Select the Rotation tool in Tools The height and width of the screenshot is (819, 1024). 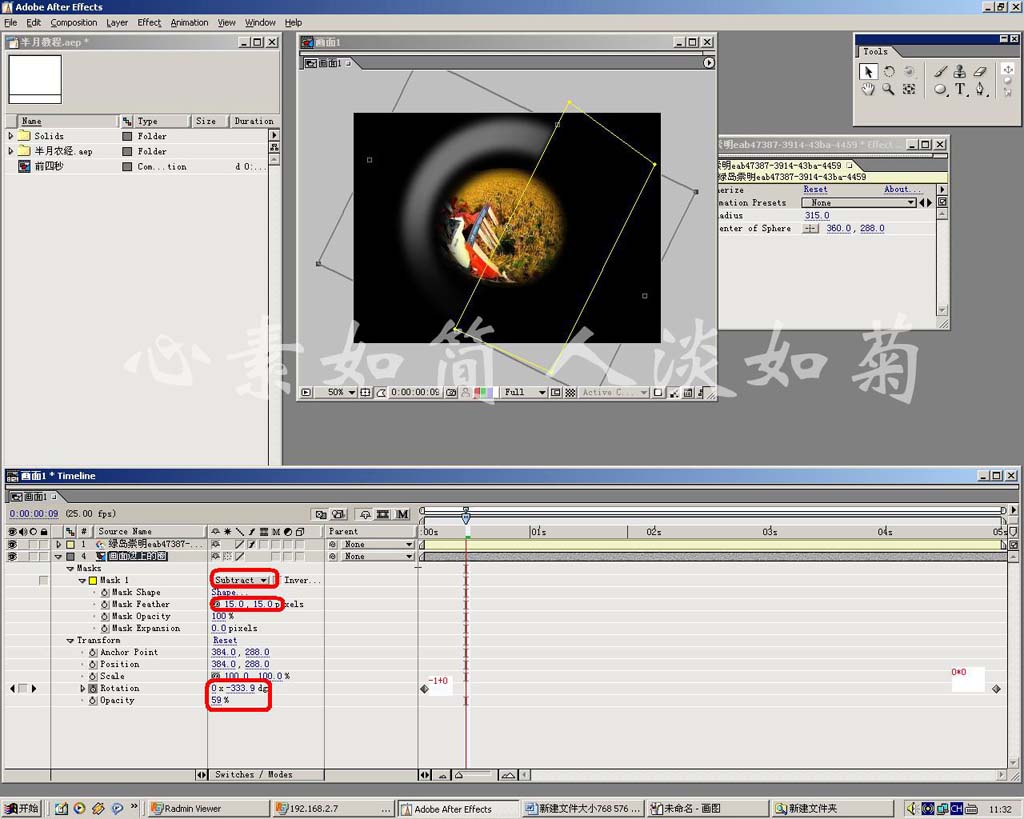pyautogui.click(x=889, y=71)
